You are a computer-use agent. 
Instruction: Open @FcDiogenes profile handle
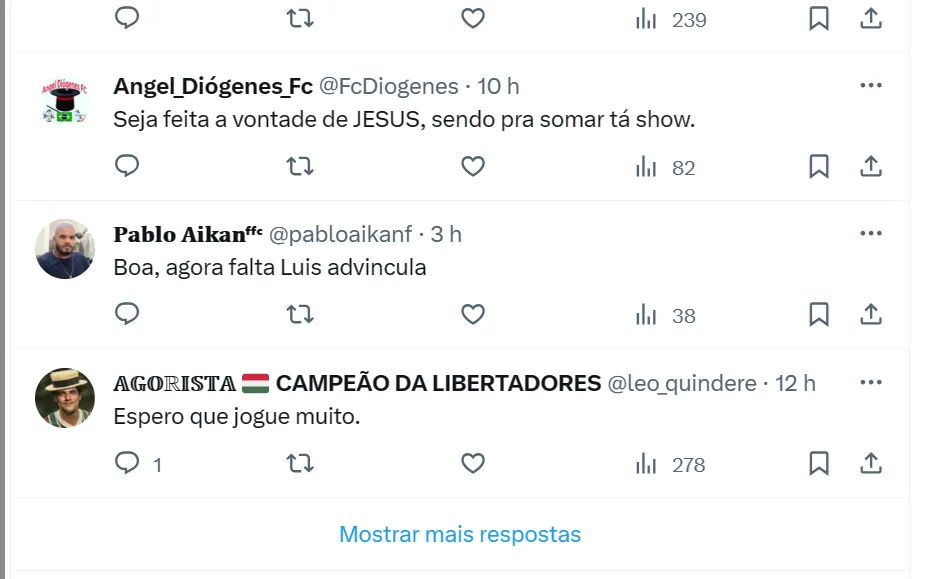[389, 86]
